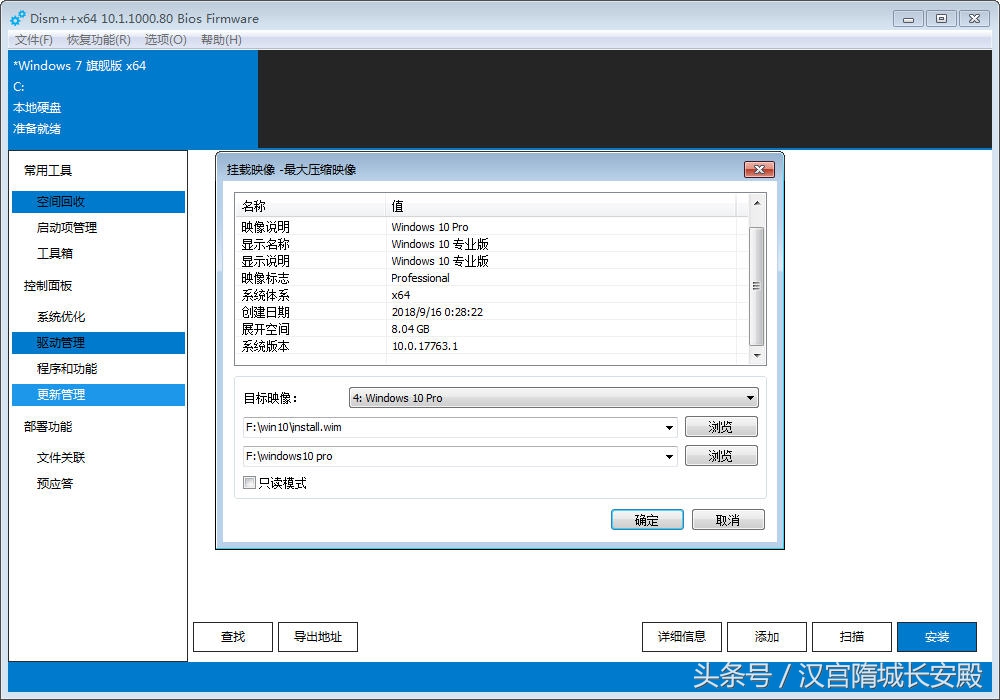Maximize the Dism++ window
This screenshot has width=1000, height=700.
(941, 19)
